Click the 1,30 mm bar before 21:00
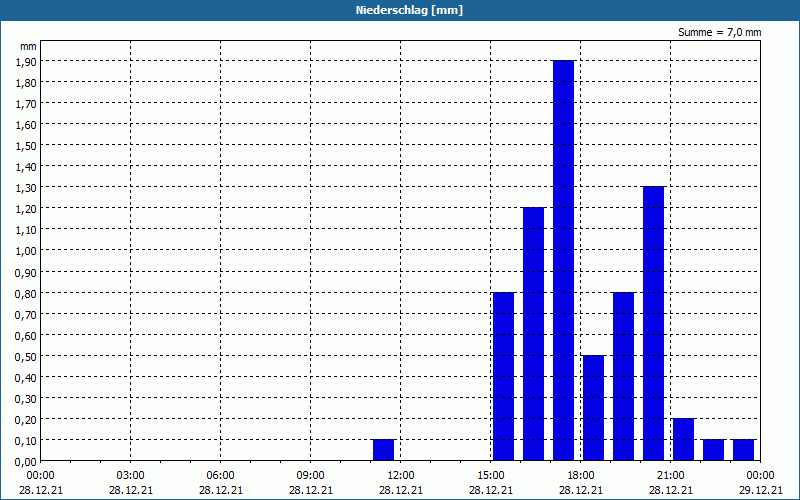This screenshot has width=800, height=500. pyautogui.click(x=654, y=323)
